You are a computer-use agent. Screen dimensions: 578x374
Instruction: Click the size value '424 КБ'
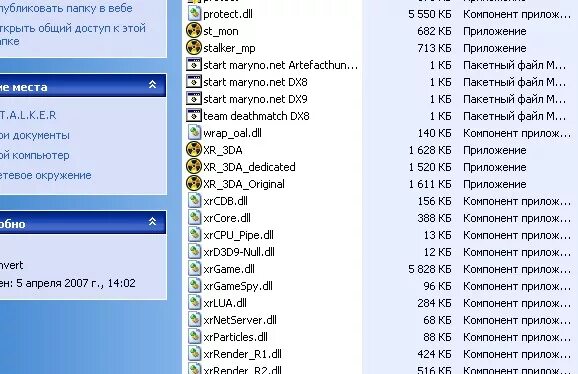click(434, 354)
